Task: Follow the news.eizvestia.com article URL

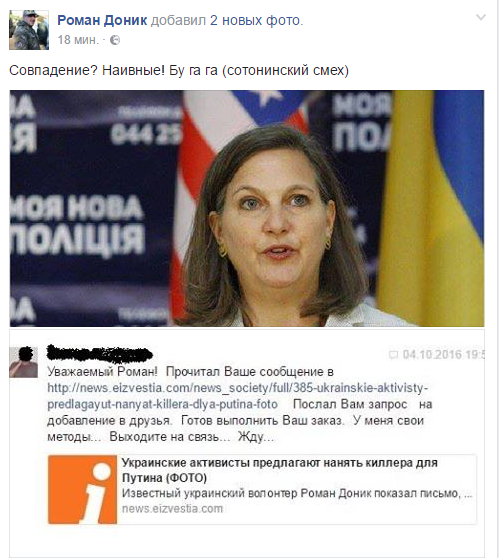Action: coord(237,388)
